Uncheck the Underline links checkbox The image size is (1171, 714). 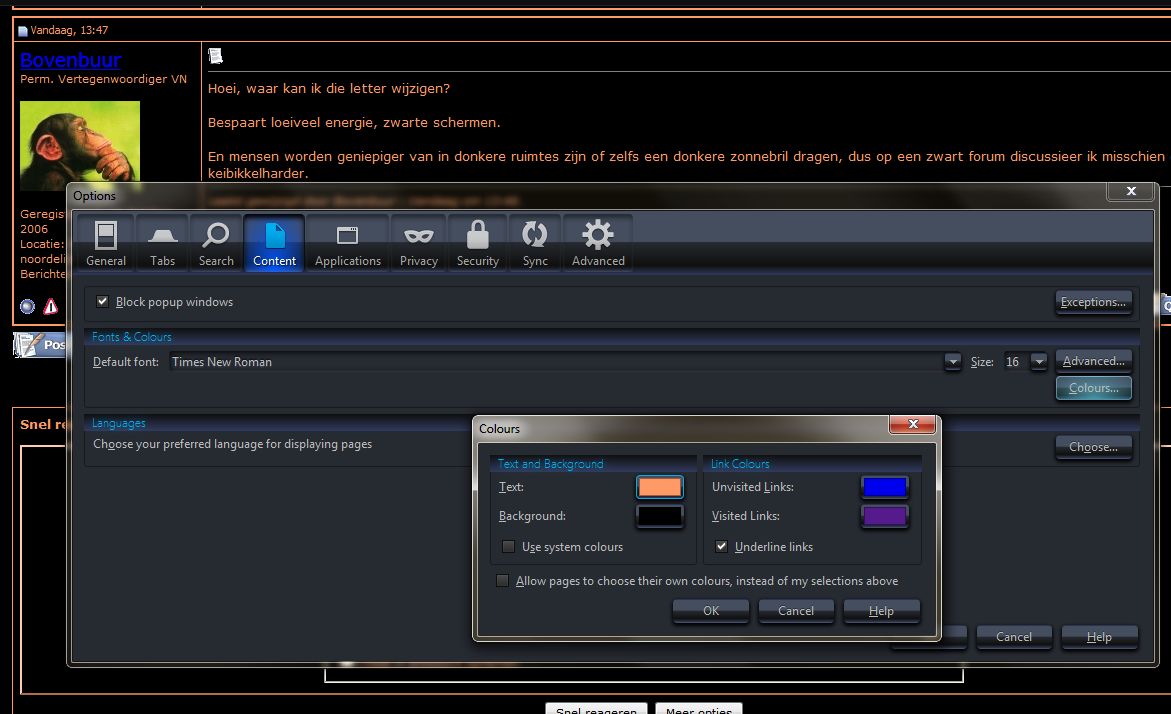point(722,547)
